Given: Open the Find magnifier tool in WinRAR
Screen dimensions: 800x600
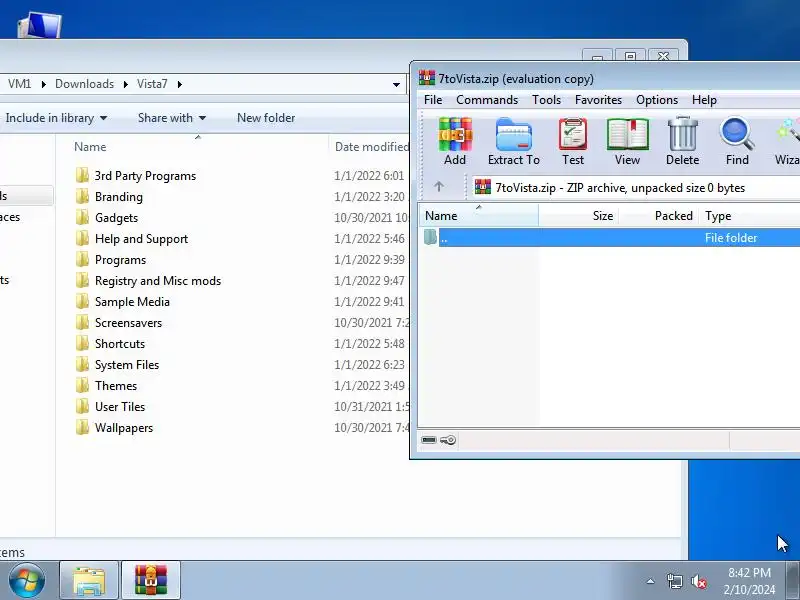Looking at the screenshot, I should pos(737,135).
